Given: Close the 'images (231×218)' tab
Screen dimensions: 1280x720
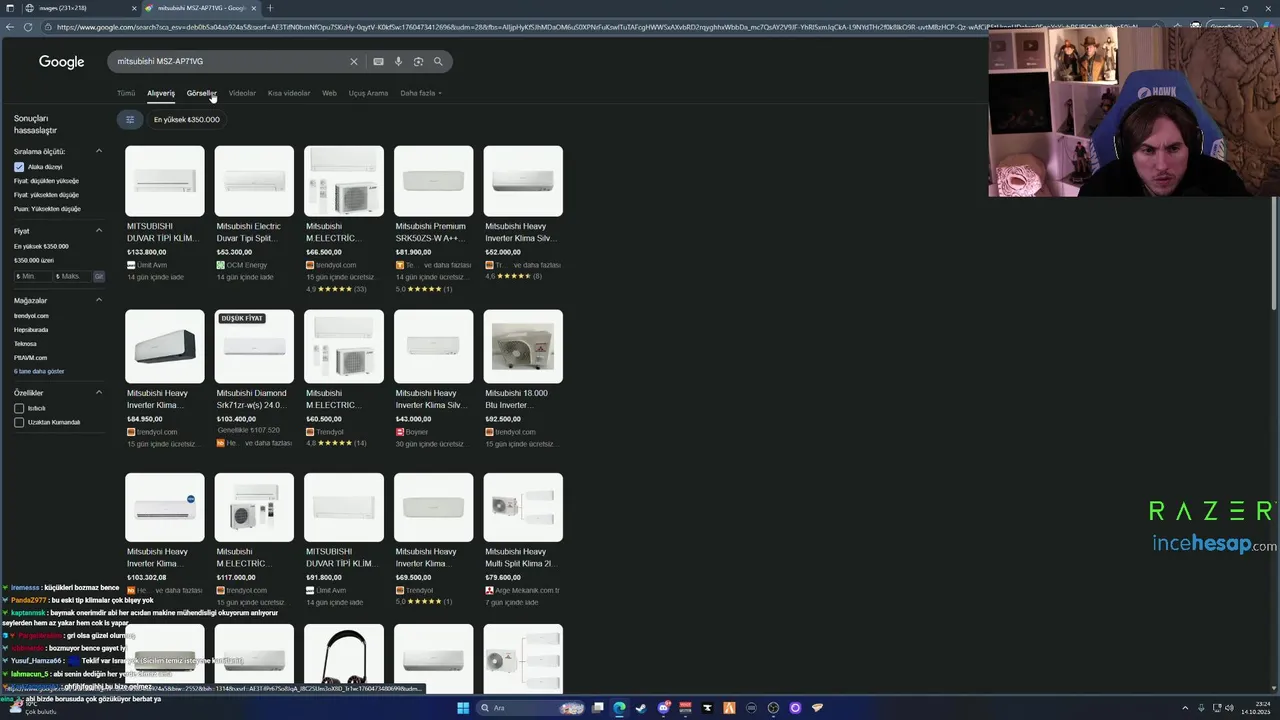Looking at the screenshot, I should [x=132, y=8].
